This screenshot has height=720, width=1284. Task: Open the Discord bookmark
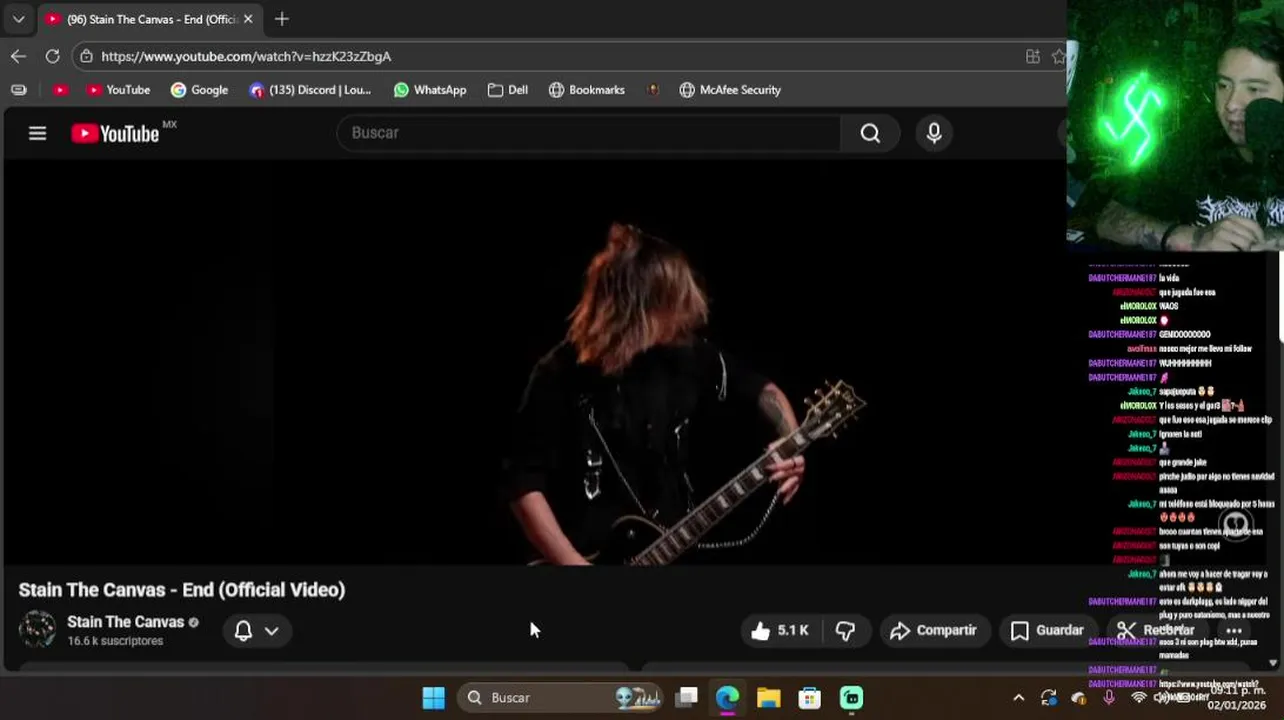tap(310, 90)
